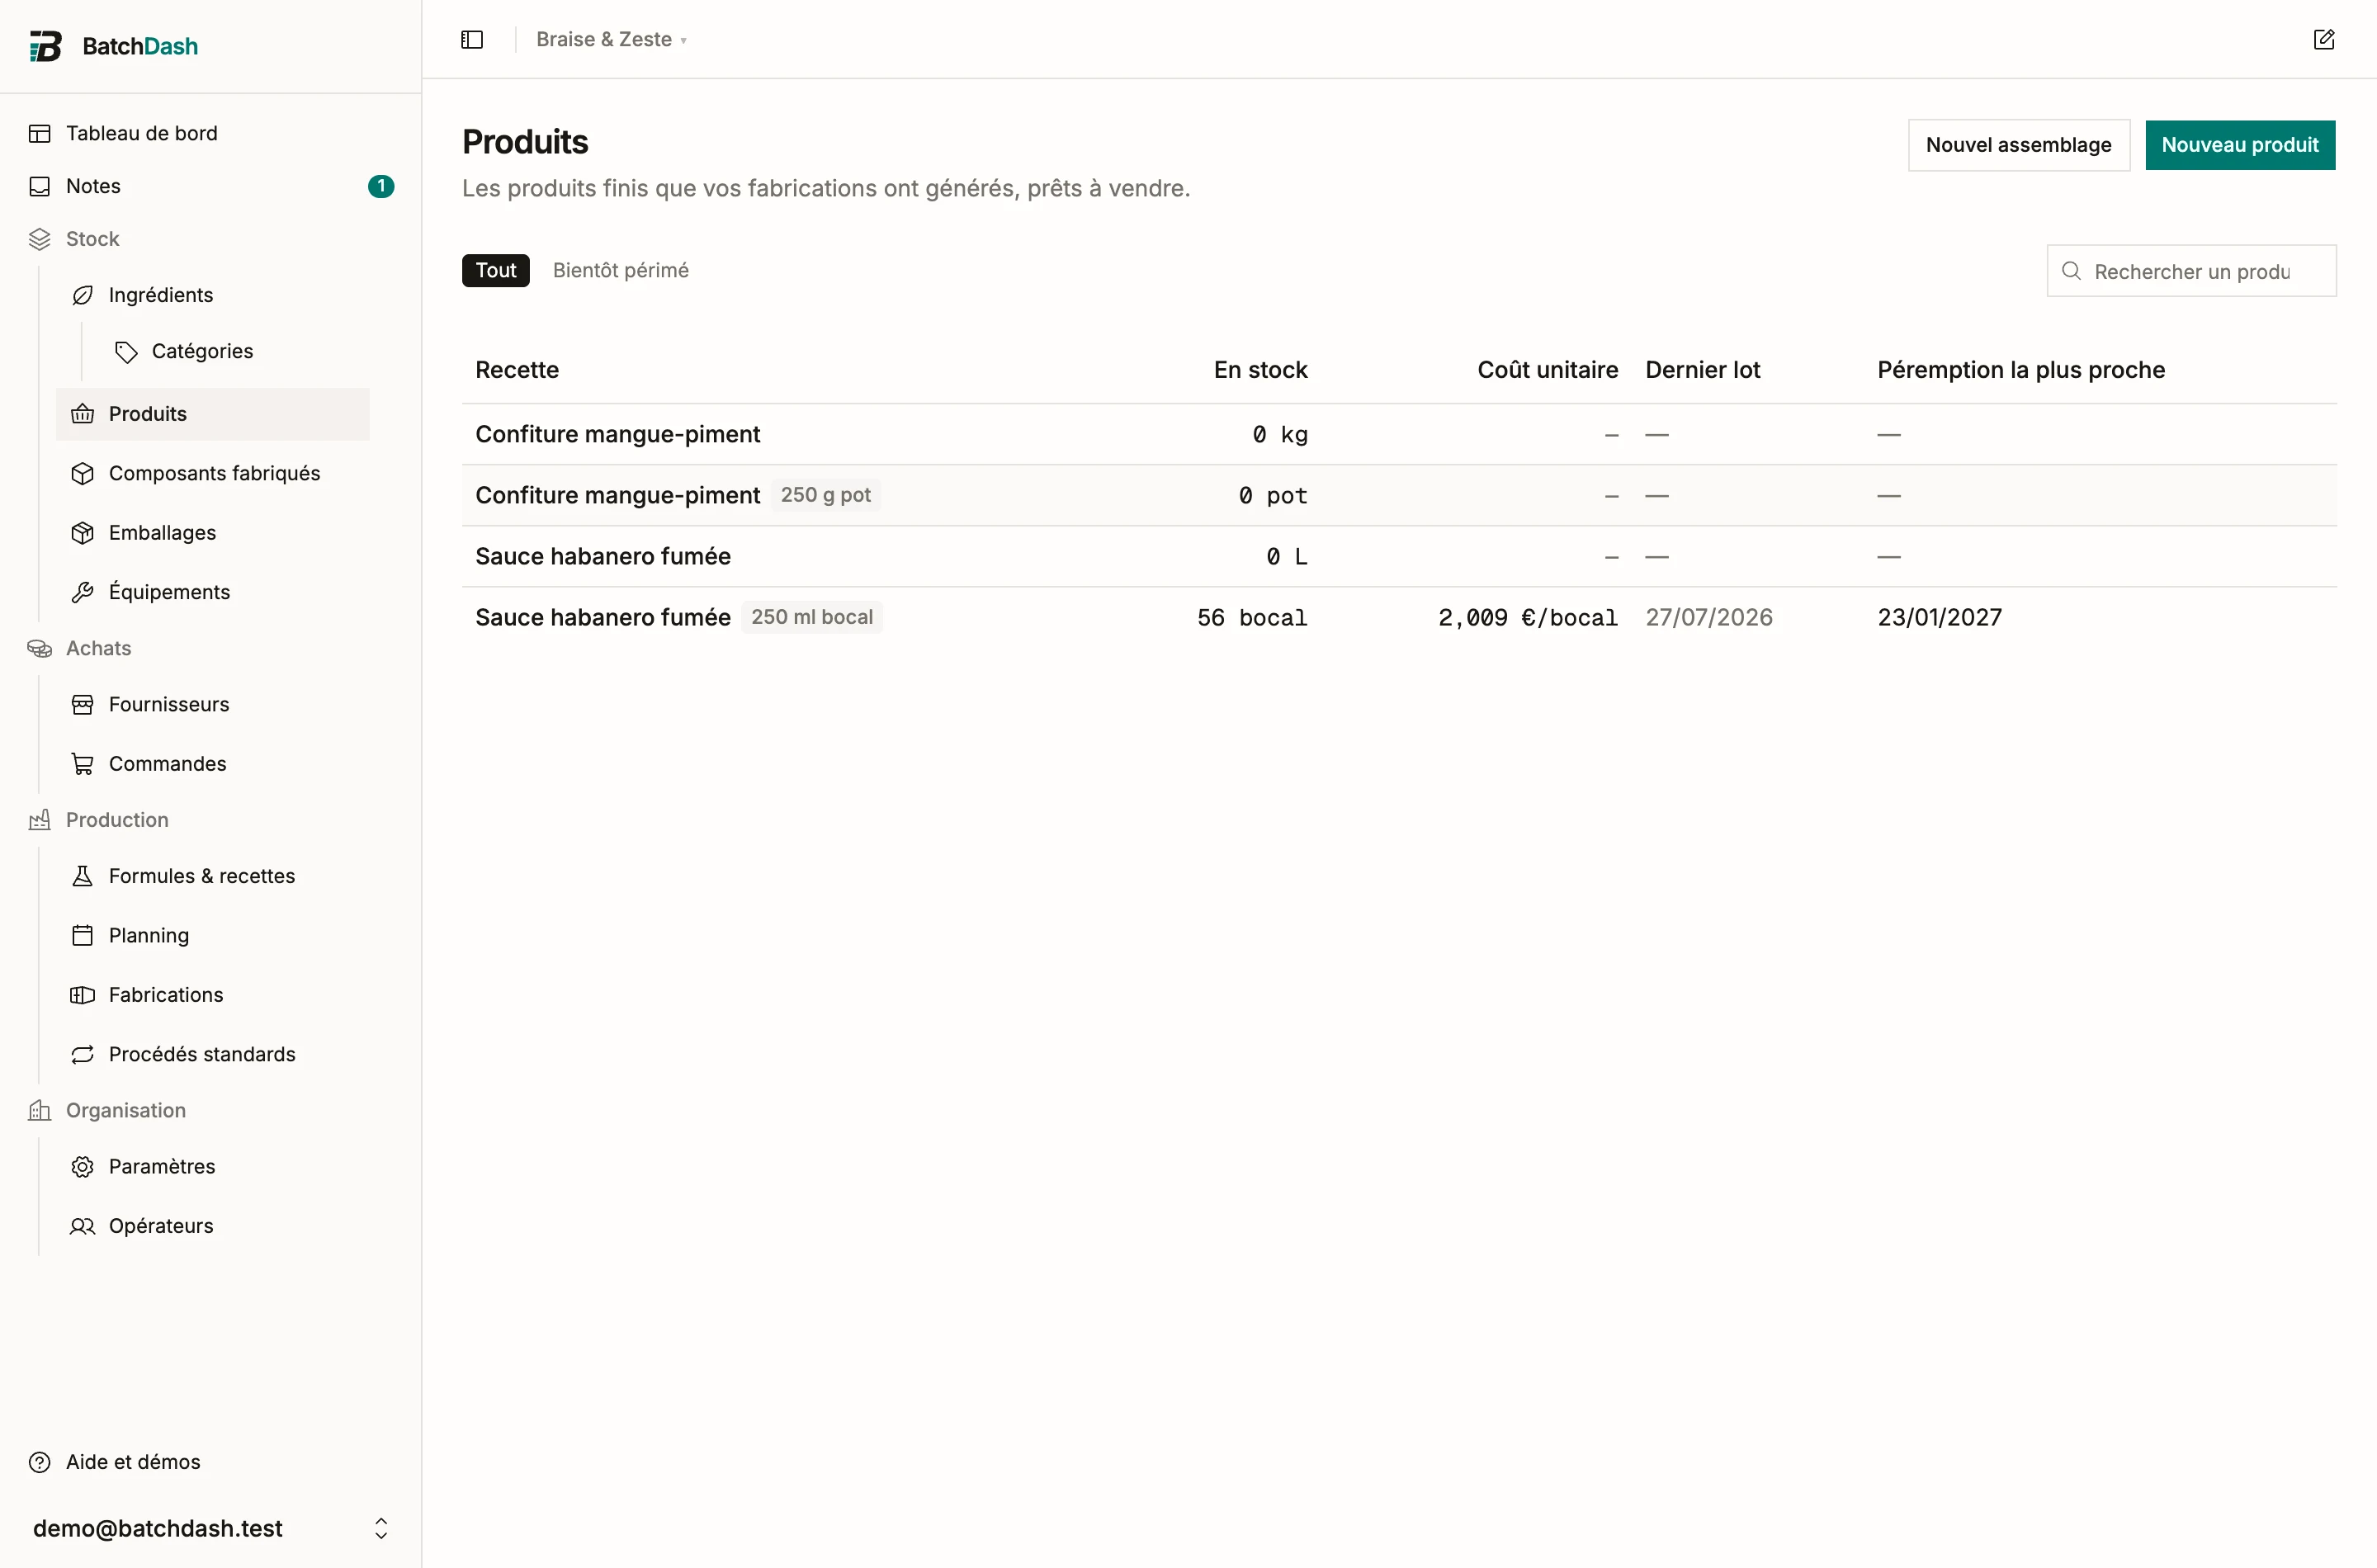Click the search magnifier icon
The image size is (2377, 1568).
2071,271
